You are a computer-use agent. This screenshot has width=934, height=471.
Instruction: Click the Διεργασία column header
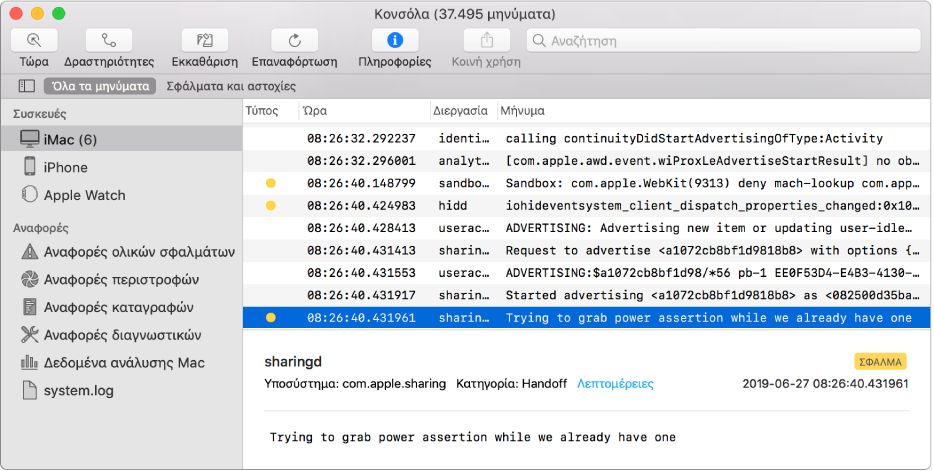point(460,111)
